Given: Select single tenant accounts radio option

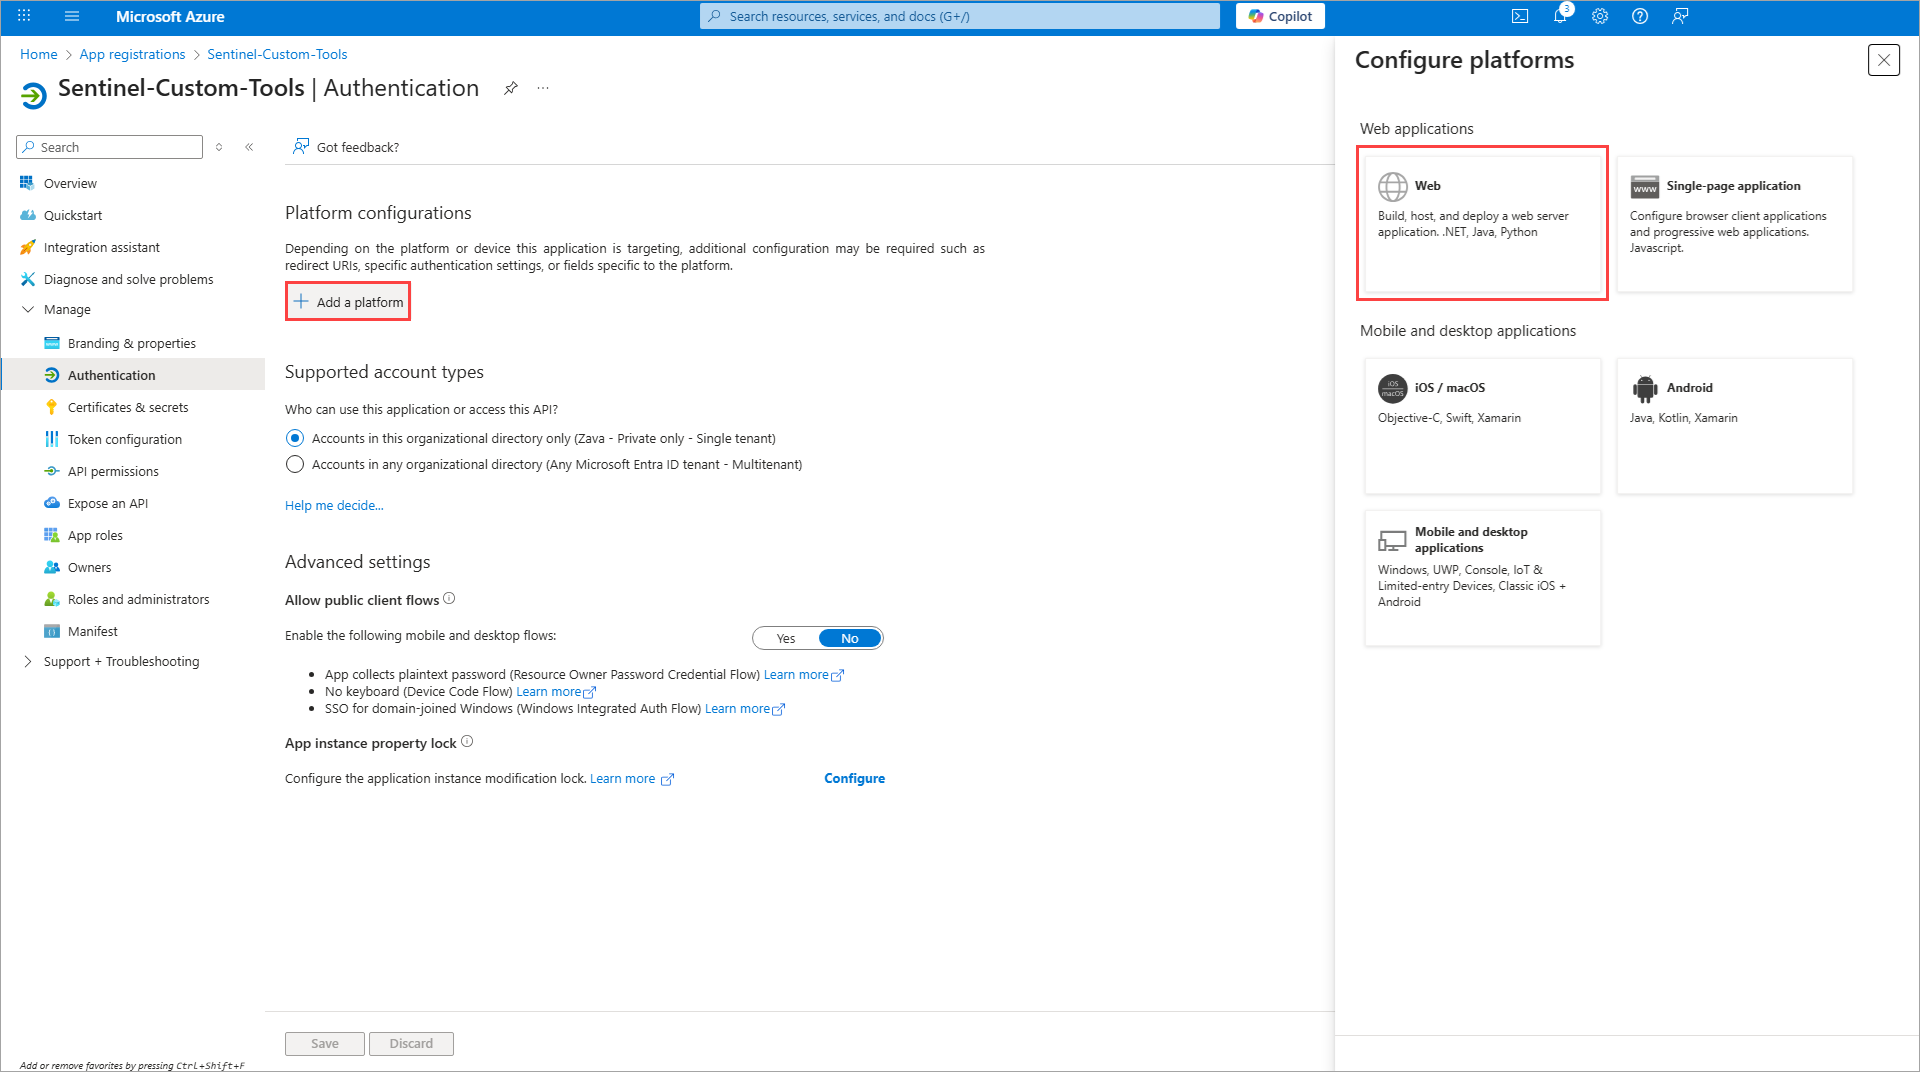Looking at the screenshot, I should pos(295,438).
